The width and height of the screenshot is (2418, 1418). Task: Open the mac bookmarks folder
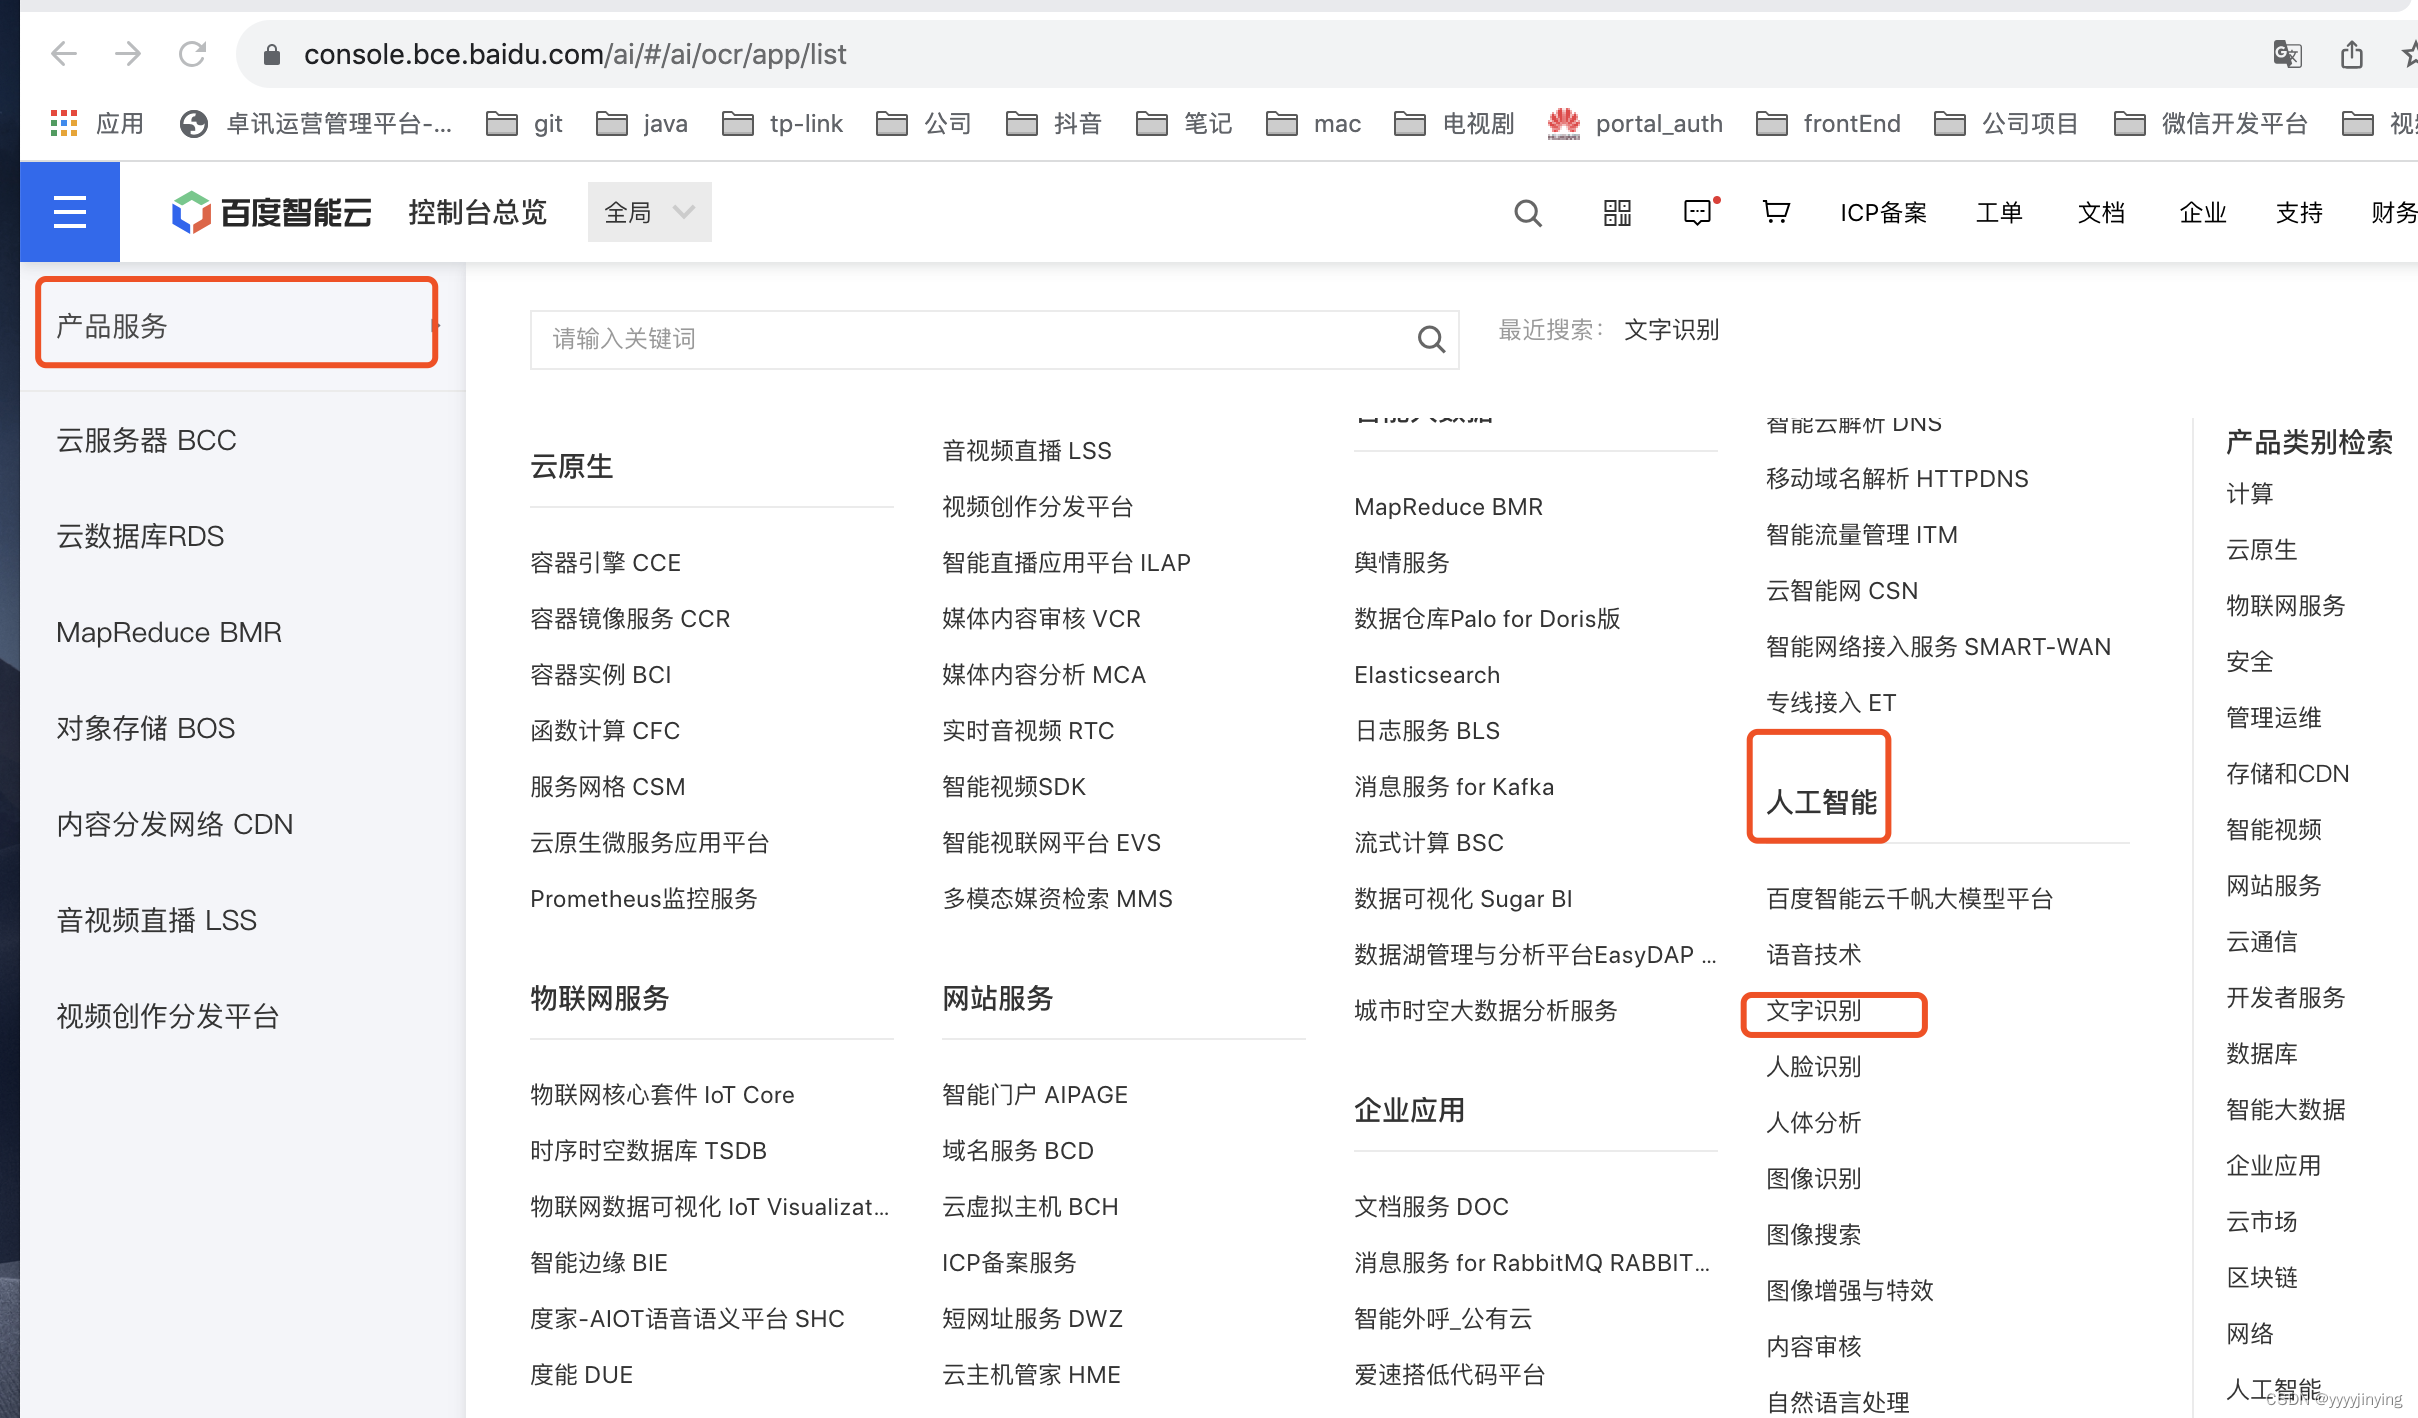[1313, 123]
